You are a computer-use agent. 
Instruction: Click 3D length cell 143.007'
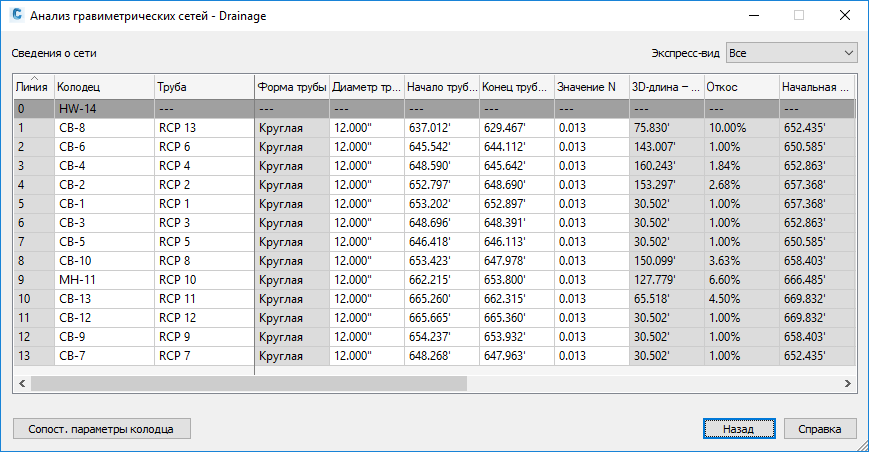coord(667,147)
